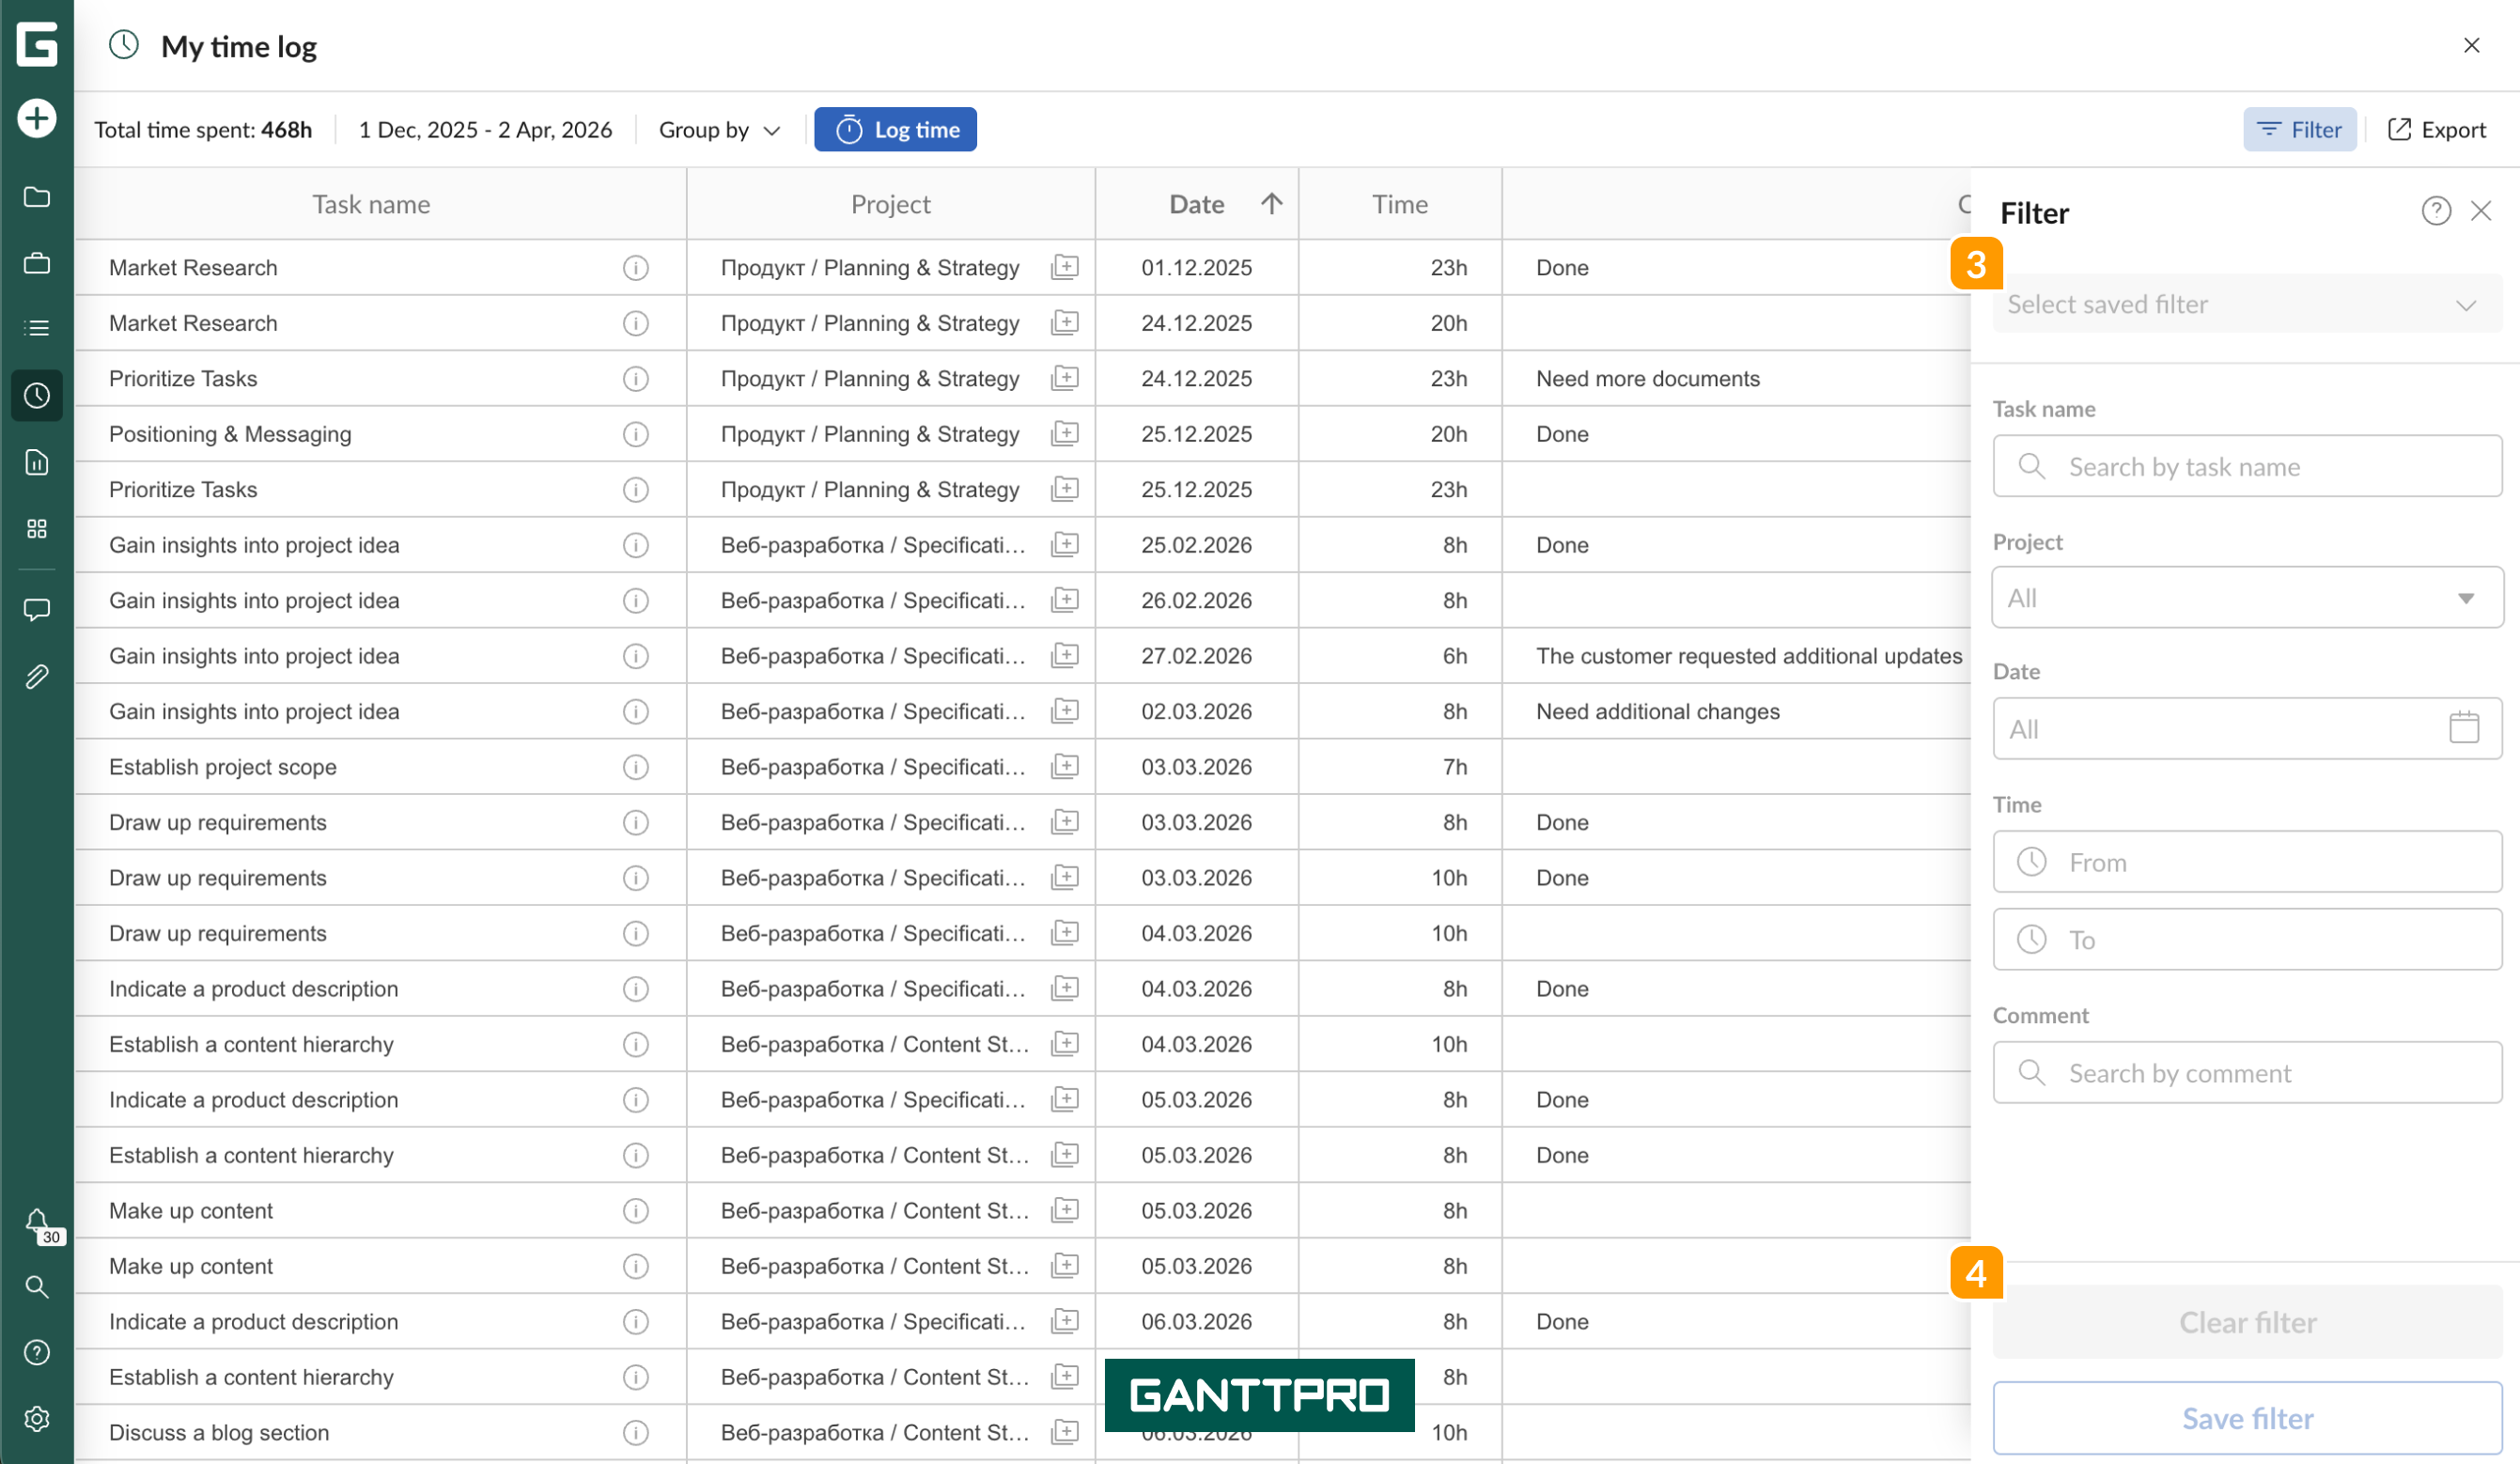
Task: Click the Clear filter button
Action: (2248, 1323)
